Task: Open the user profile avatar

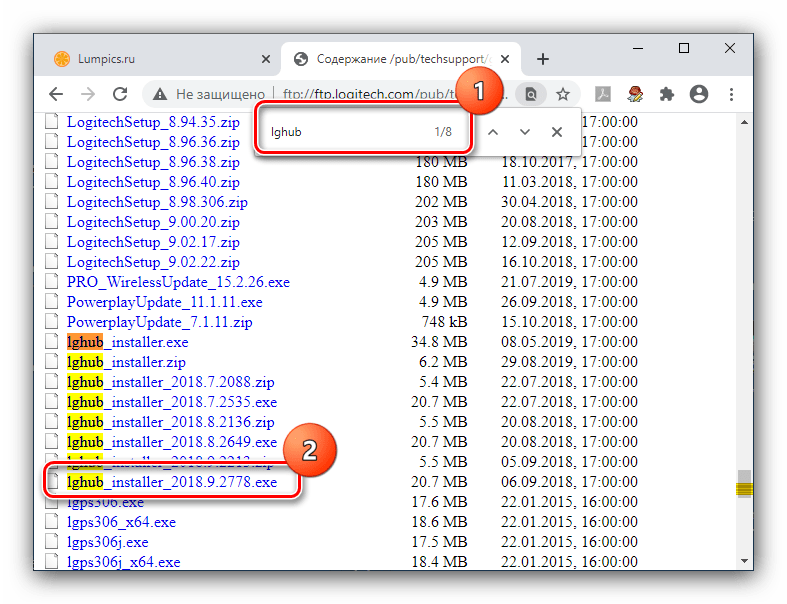Action: pyautogui.click(x=699, y=94)
